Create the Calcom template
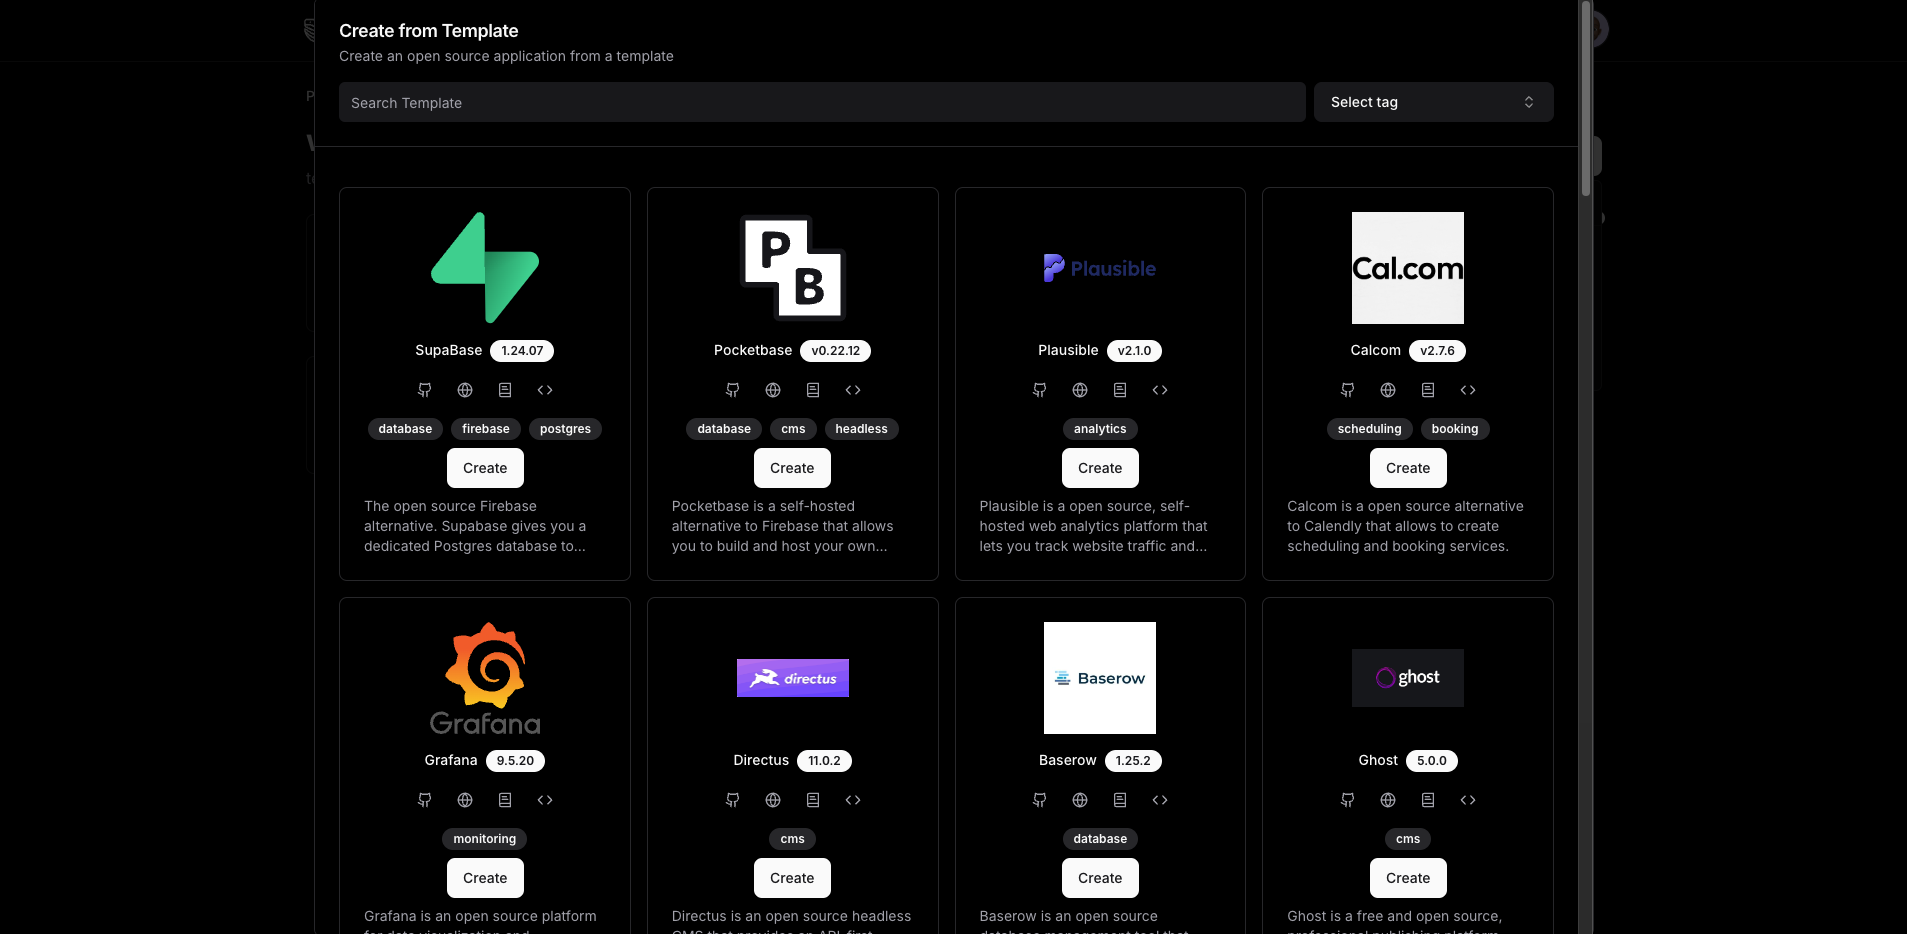1907x934 pixels. 1408,468
